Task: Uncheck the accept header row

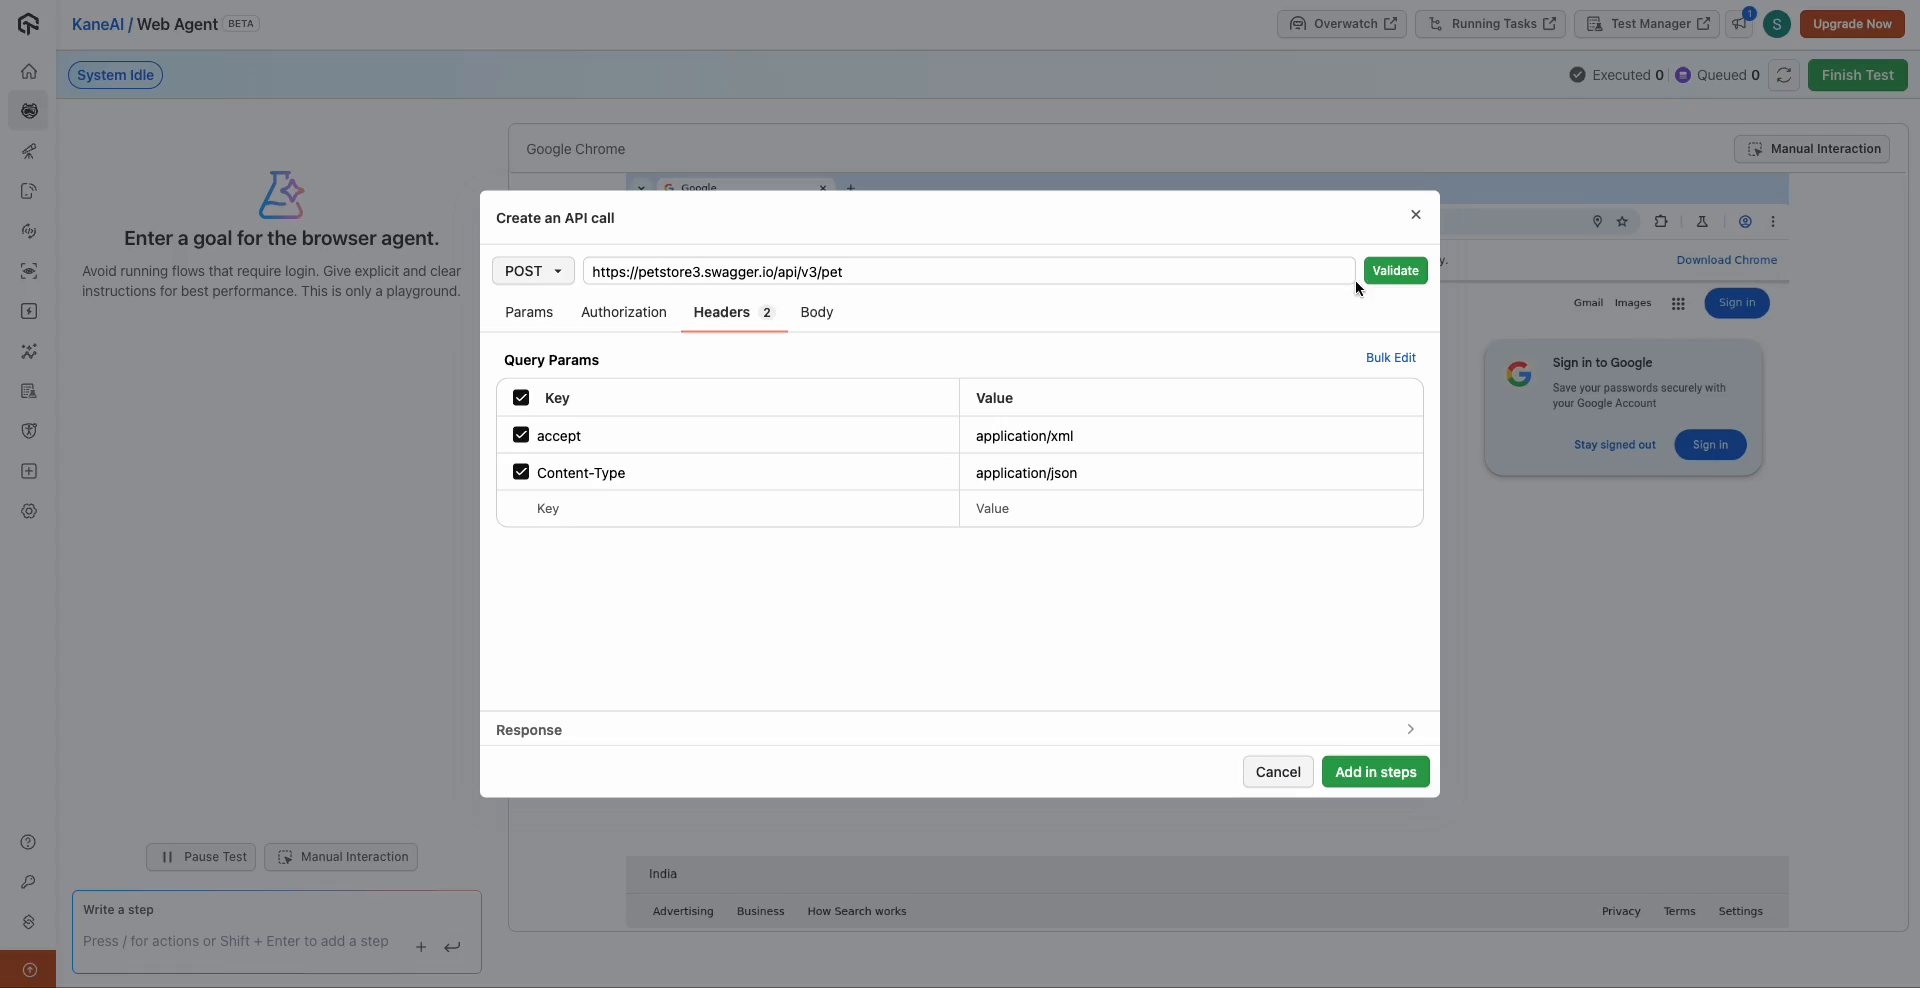Action: pos(521,435)
